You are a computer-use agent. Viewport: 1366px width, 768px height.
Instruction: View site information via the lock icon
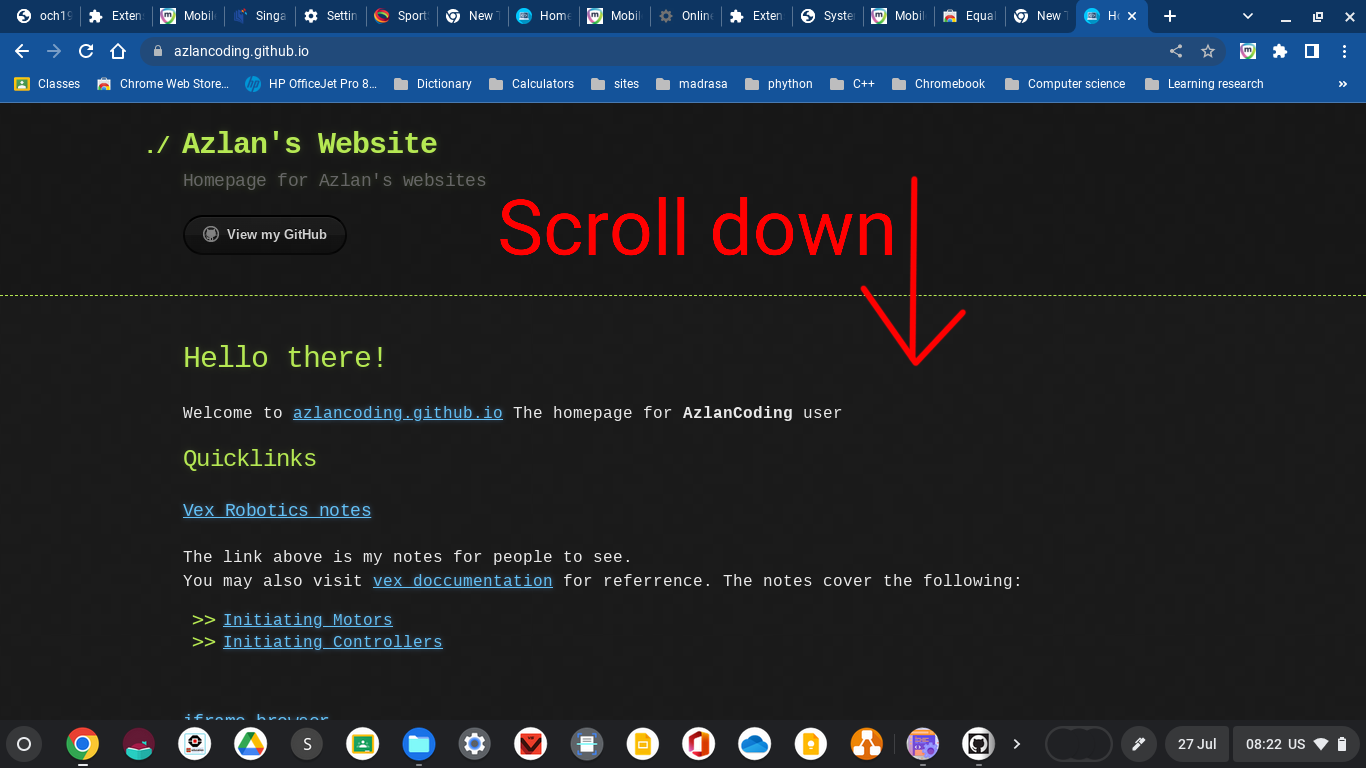pos(157,51)
